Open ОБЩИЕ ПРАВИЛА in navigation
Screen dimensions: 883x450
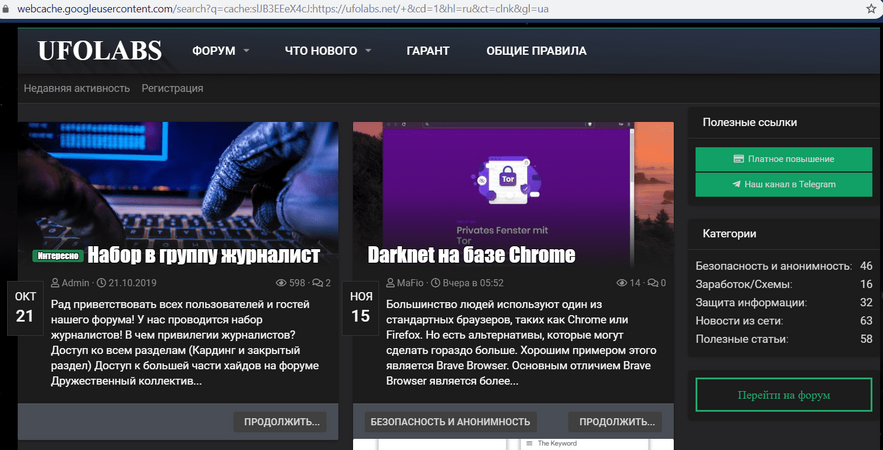536,51
